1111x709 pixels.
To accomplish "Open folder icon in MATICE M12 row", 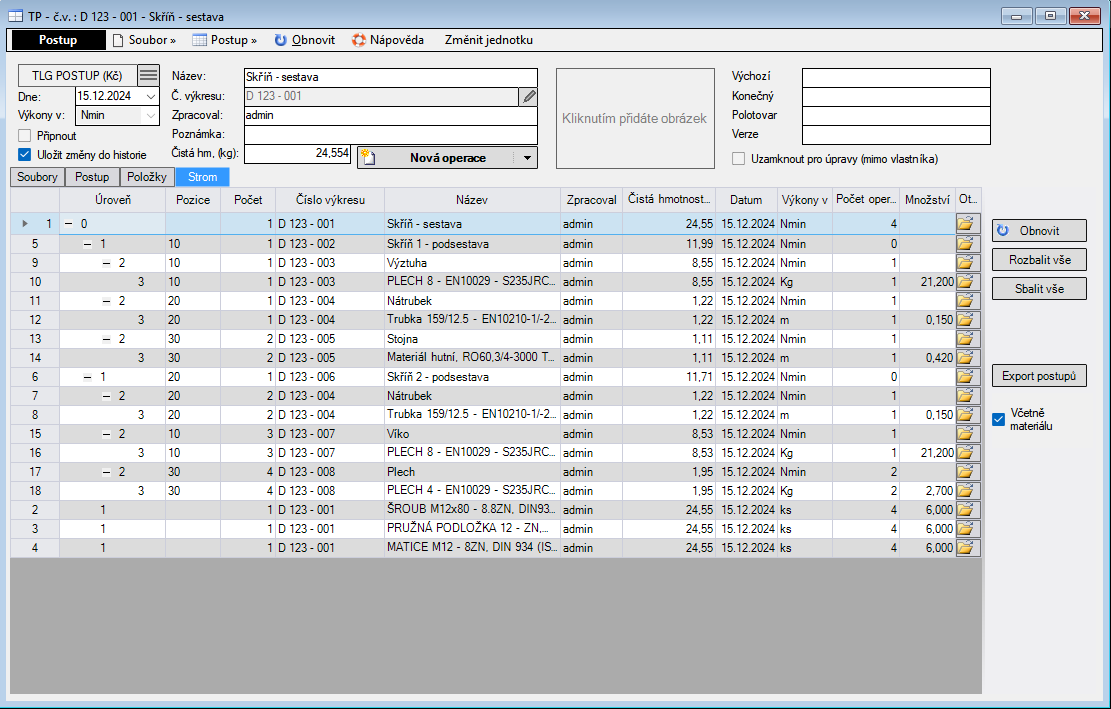I will pos(968,548).
